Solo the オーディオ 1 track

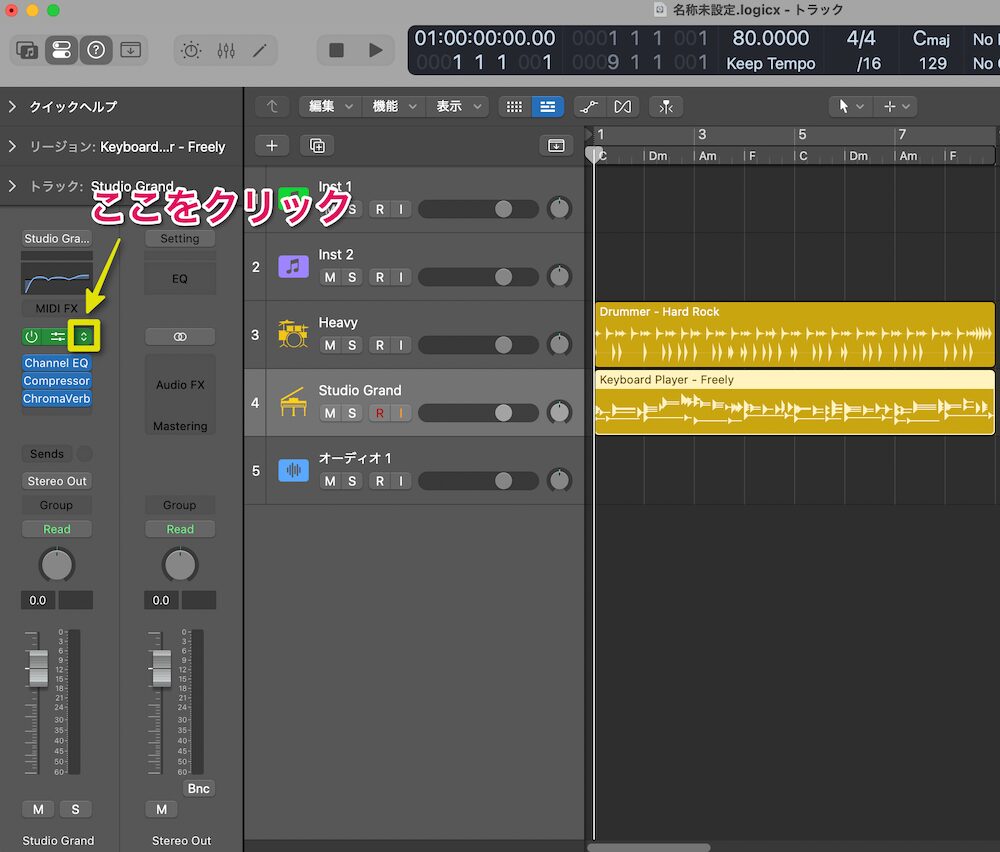tap(352, 481)
